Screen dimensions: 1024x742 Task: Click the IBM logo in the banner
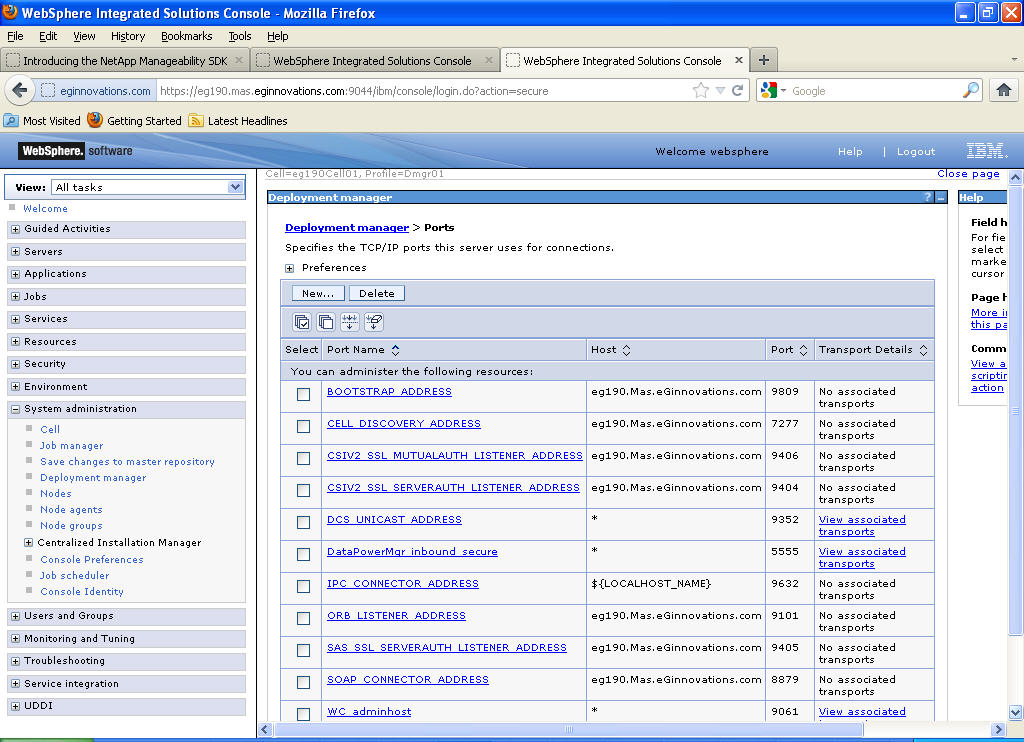pos(987,151)
